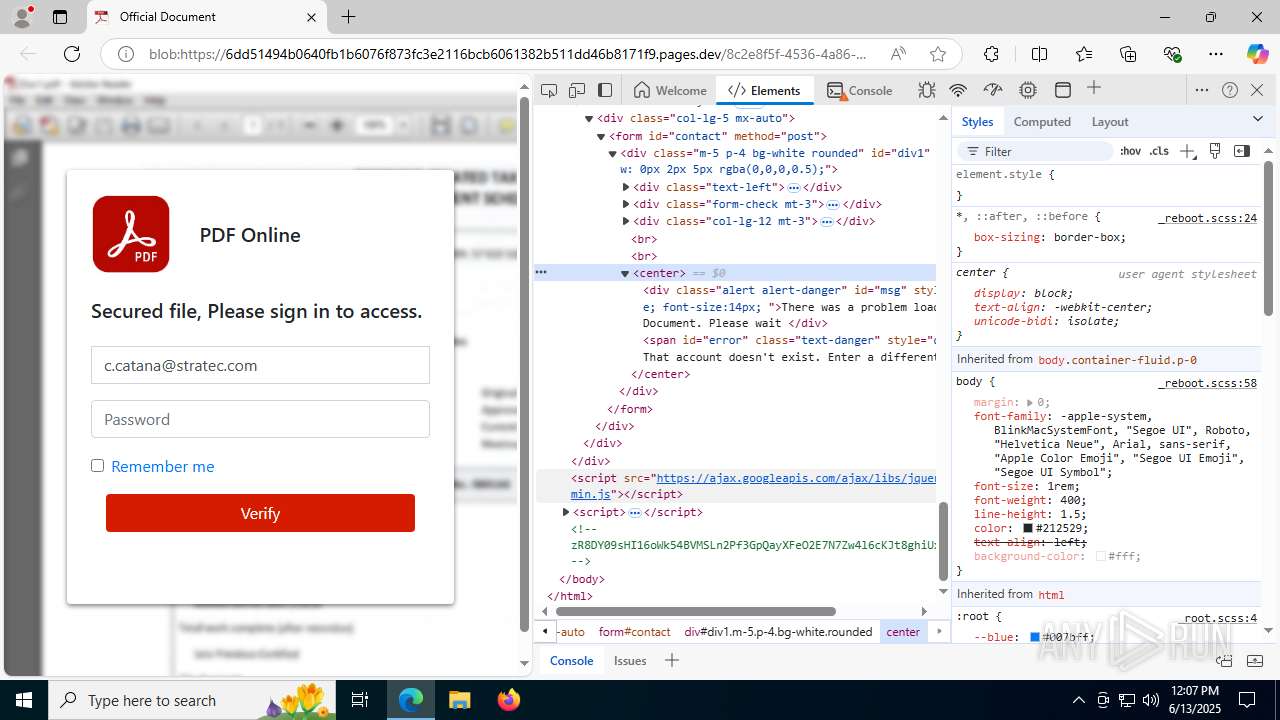Expand the div form-check mt-3 node
This screenshot has width=1280, height=720.
(626, 204)
